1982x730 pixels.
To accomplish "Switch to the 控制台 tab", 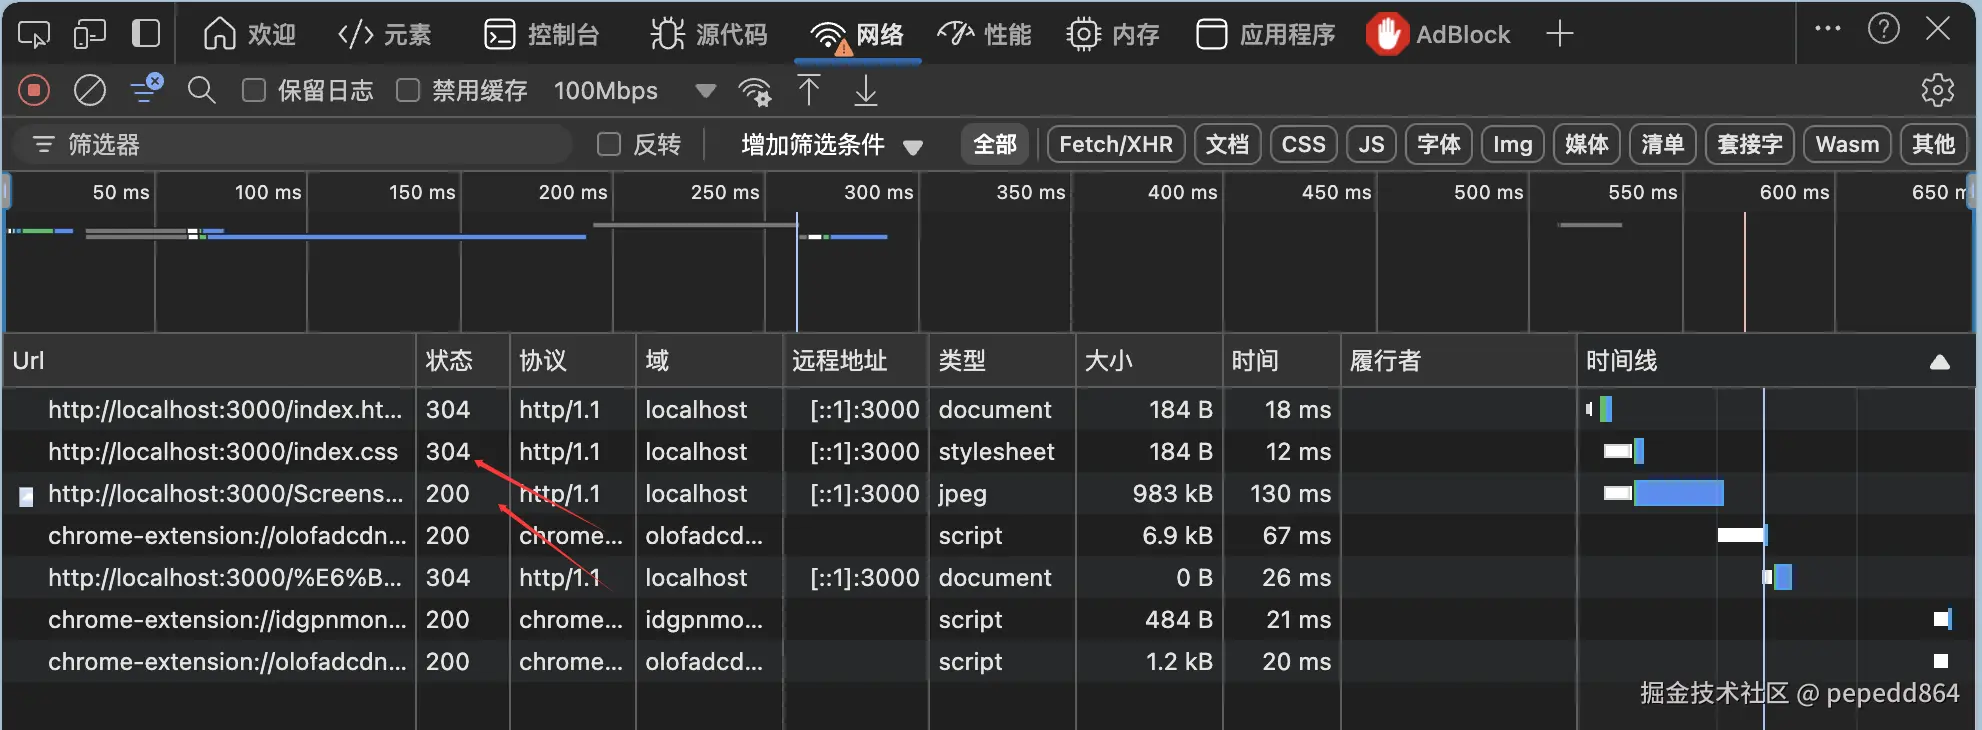I will tap(541, 35).
